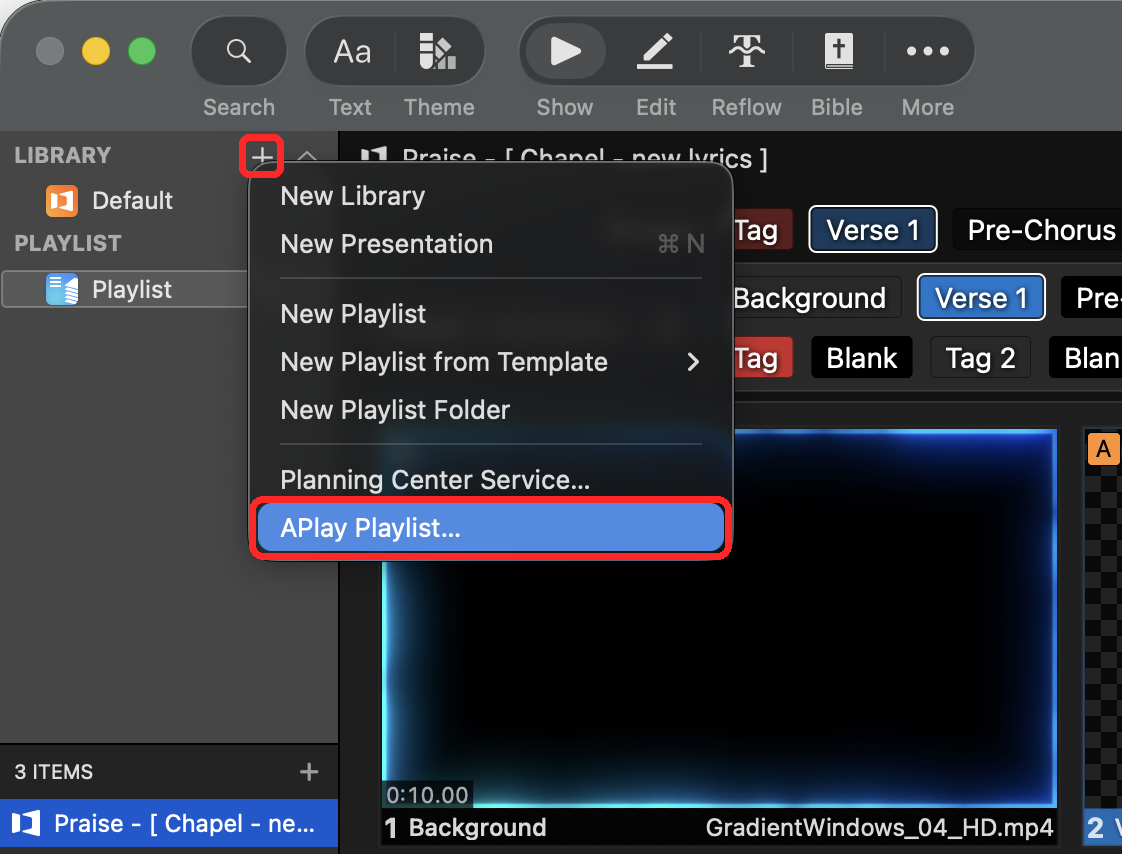This screenshot has width=1122, height=854.
Task: Open the Bible panel icon
Action: pos(838,52)
